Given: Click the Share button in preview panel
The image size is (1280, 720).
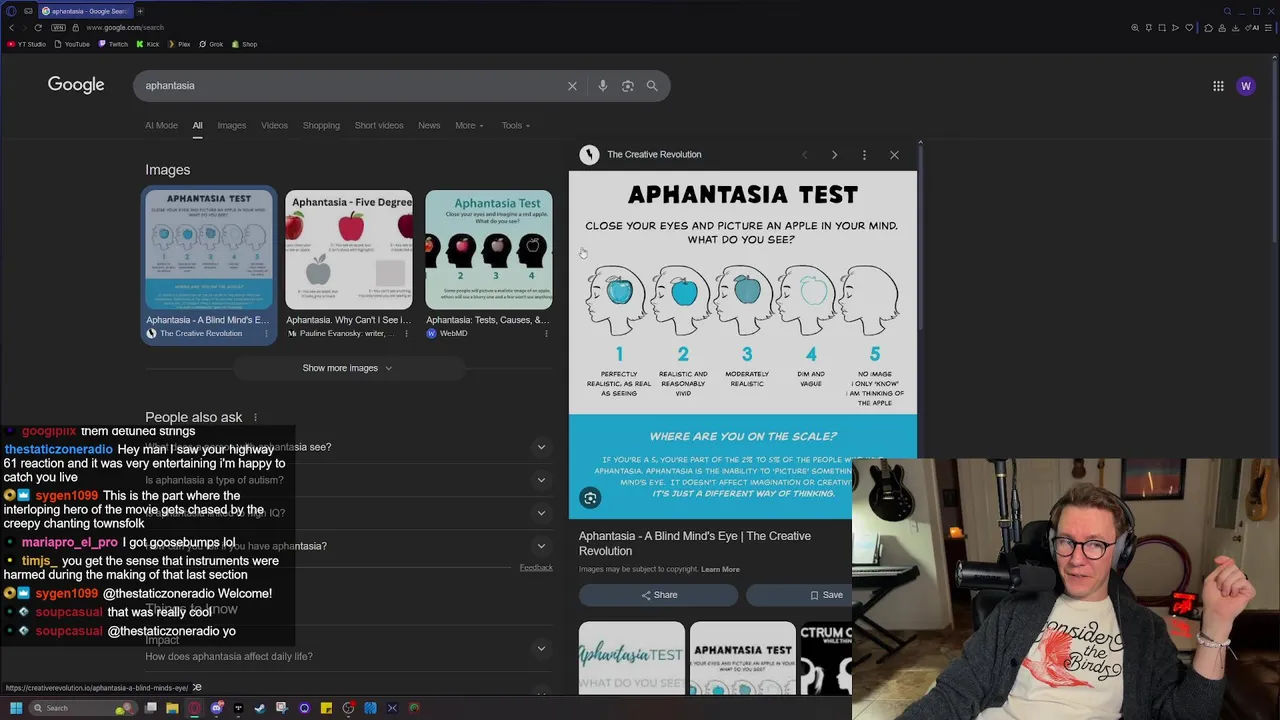Looking at the screenshot, I should click(658, 595).
